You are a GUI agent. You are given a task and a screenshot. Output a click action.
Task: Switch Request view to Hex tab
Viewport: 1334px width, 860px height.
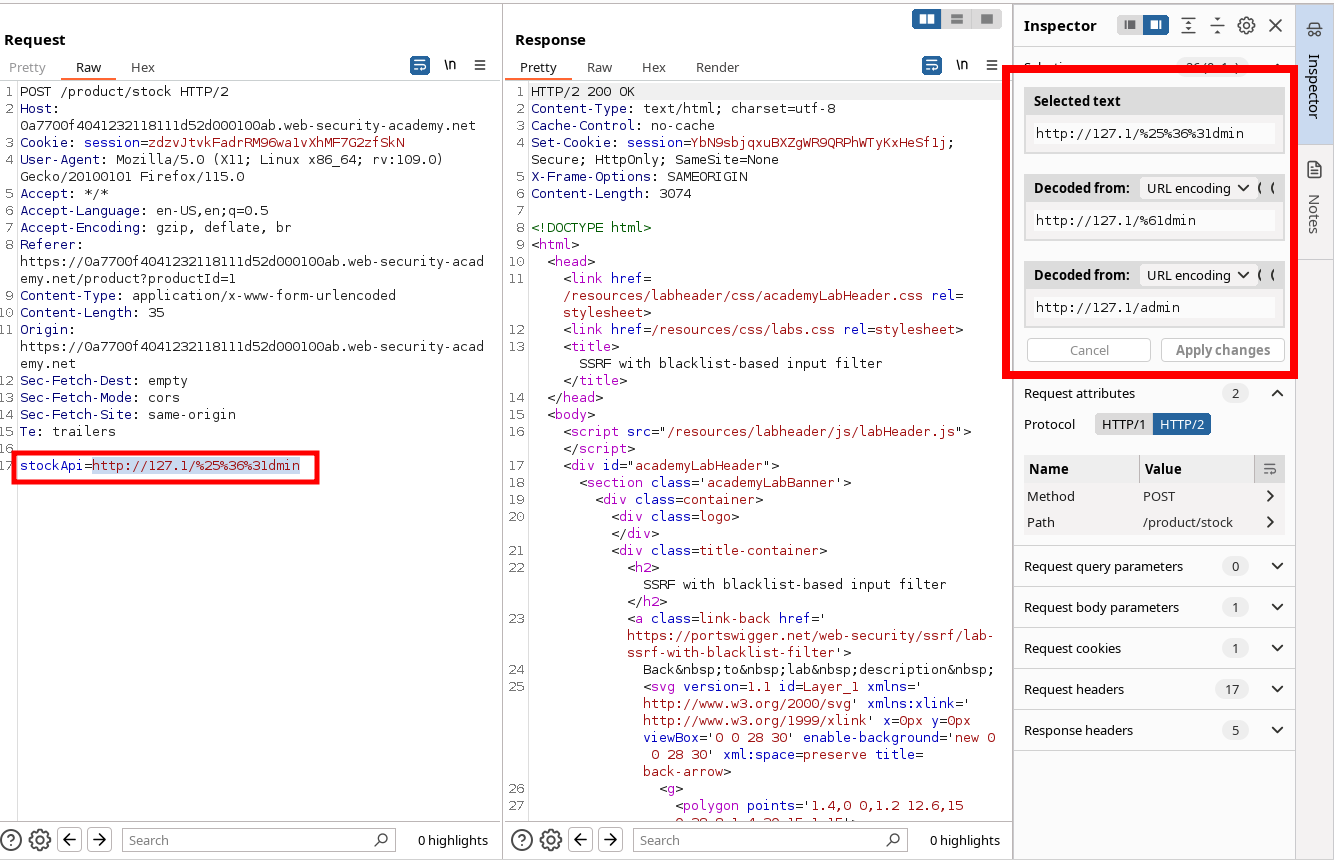[143, 67]
